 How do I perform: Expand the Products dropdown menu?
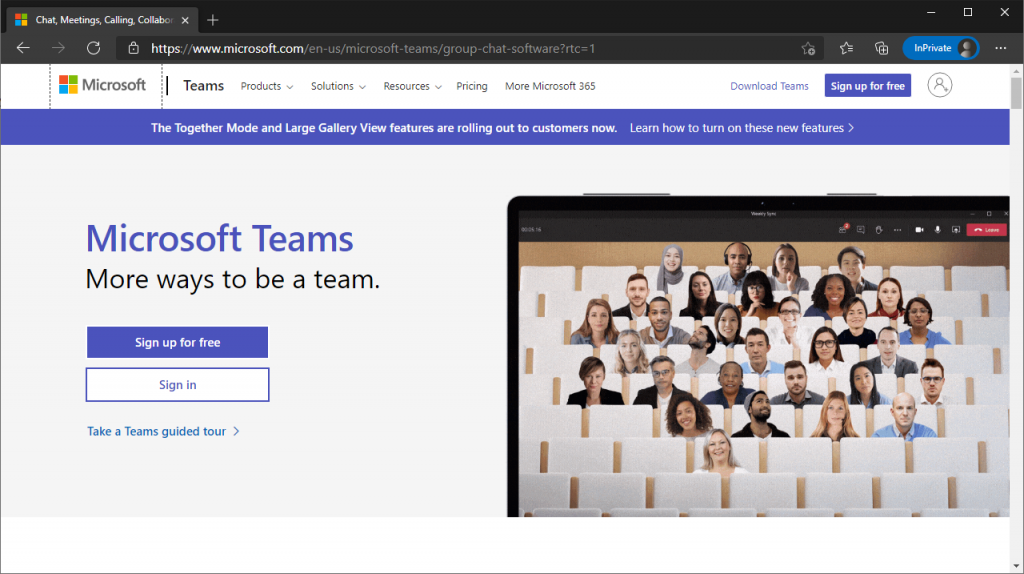click(x=266, y=86)
